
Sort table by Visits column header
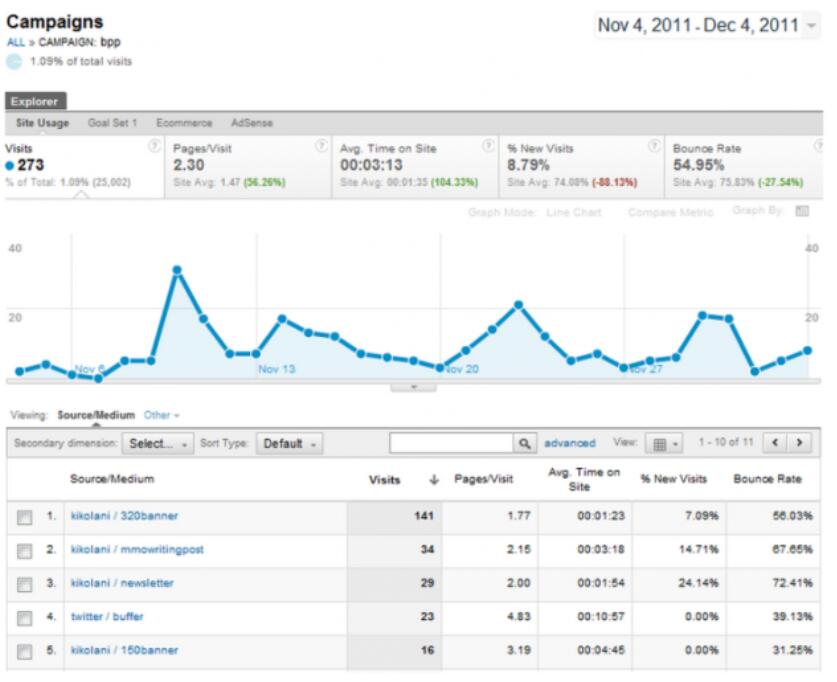coord(384,480)
